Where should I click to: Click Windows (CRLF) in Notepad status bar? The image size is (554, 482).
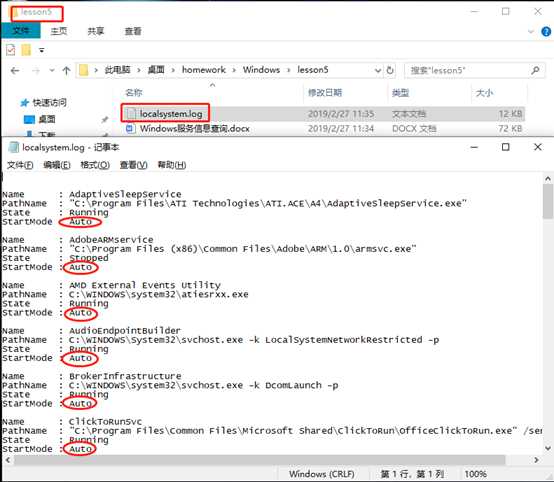click(x=322, y=474)
